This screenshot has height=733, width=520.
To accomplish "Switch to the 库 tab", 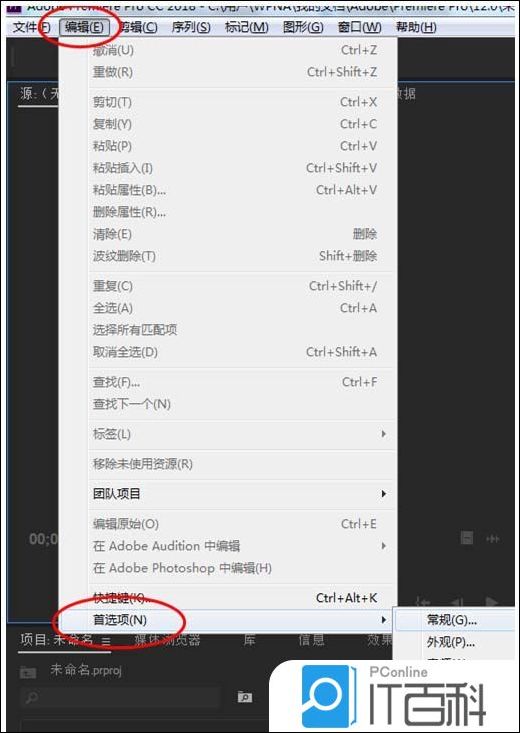I will pos(249,640).
